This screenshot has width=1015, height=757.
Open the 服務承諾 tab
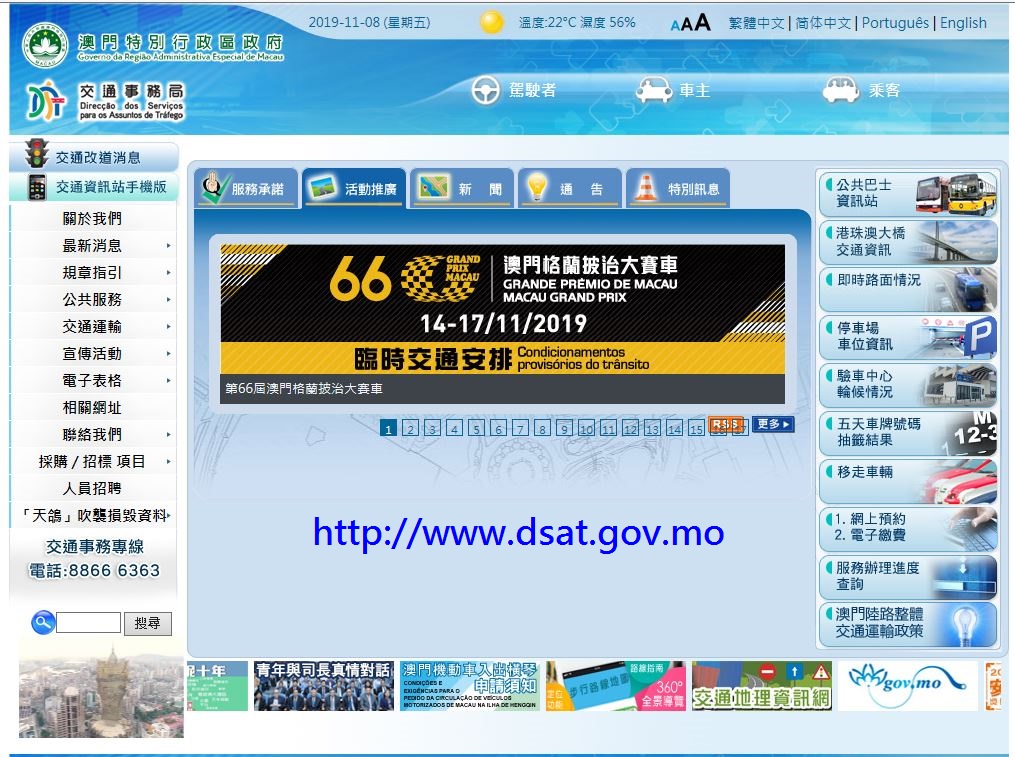(x=244, y=189)
